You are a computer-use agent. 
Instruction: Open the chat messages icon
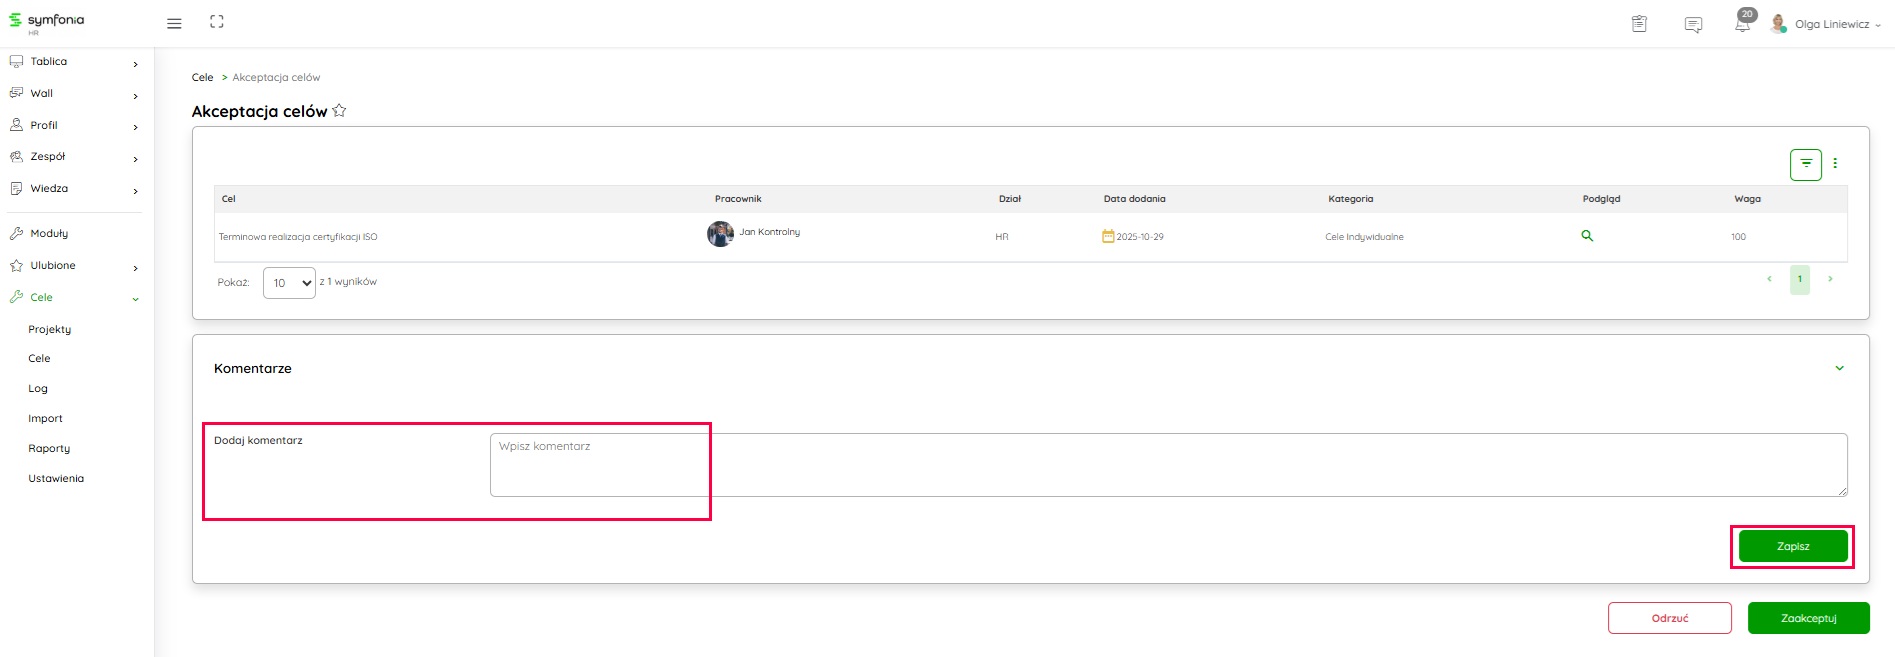(1693, 25)
